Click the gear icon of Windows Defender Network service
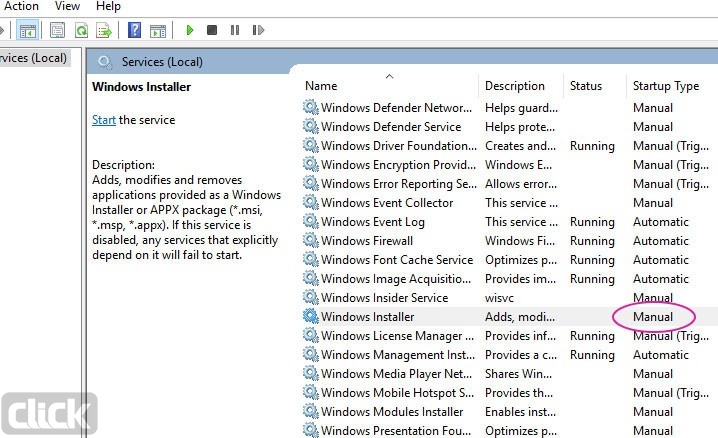 (x=310, y=108)
